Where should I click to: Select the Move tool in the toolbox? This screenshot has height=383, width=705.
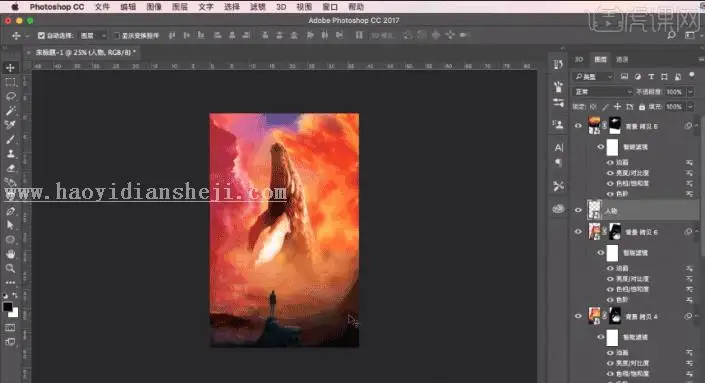point(10,68)
